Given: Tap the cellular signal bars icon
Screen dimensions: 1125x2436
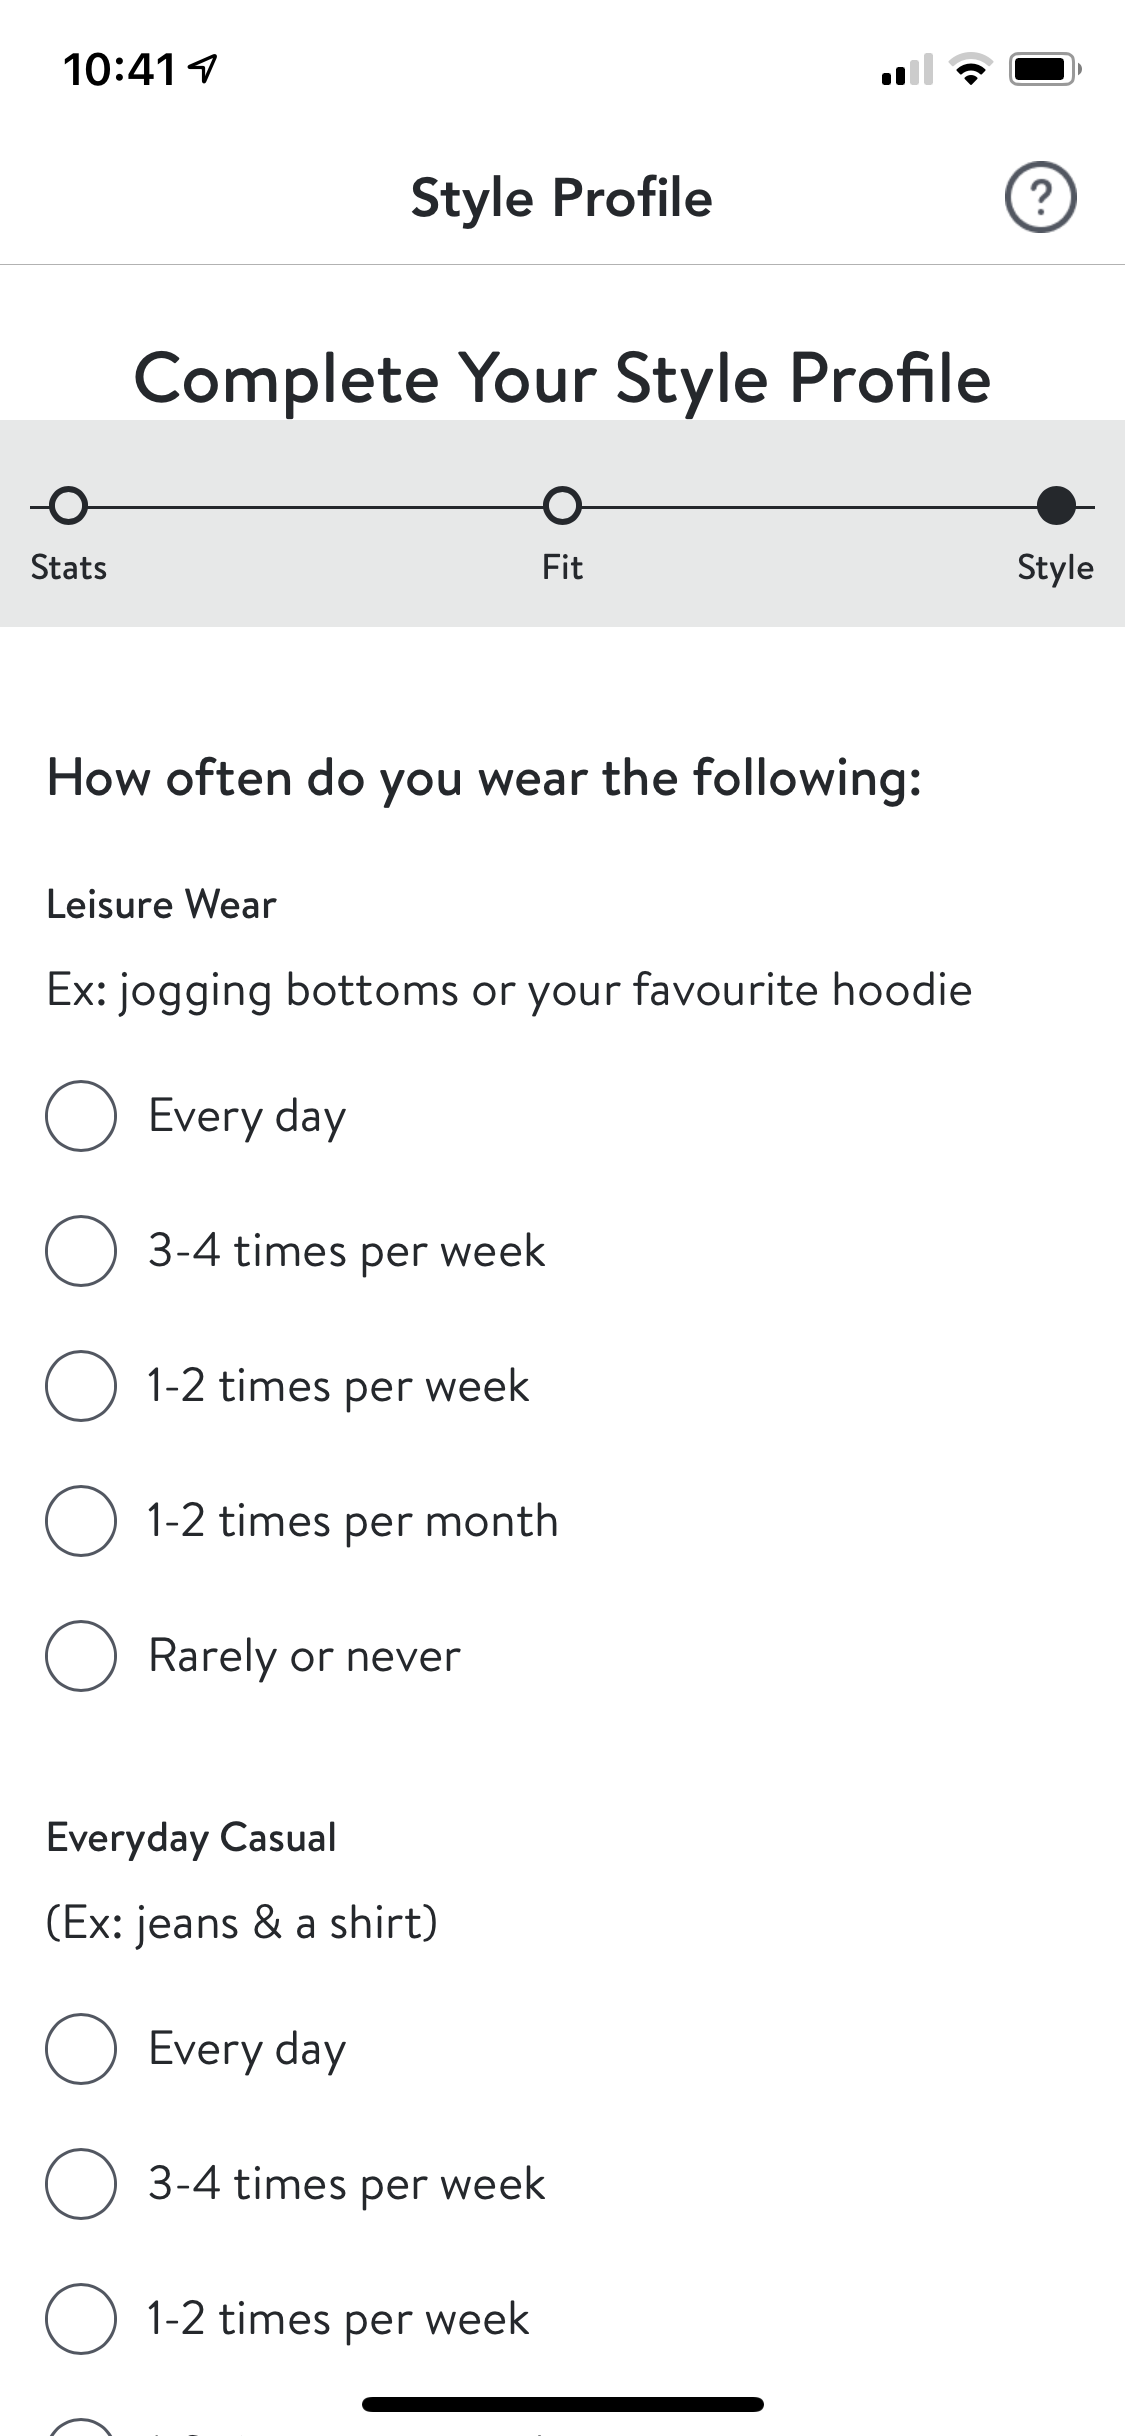Looking at the screenshot, I should [906, 72].
